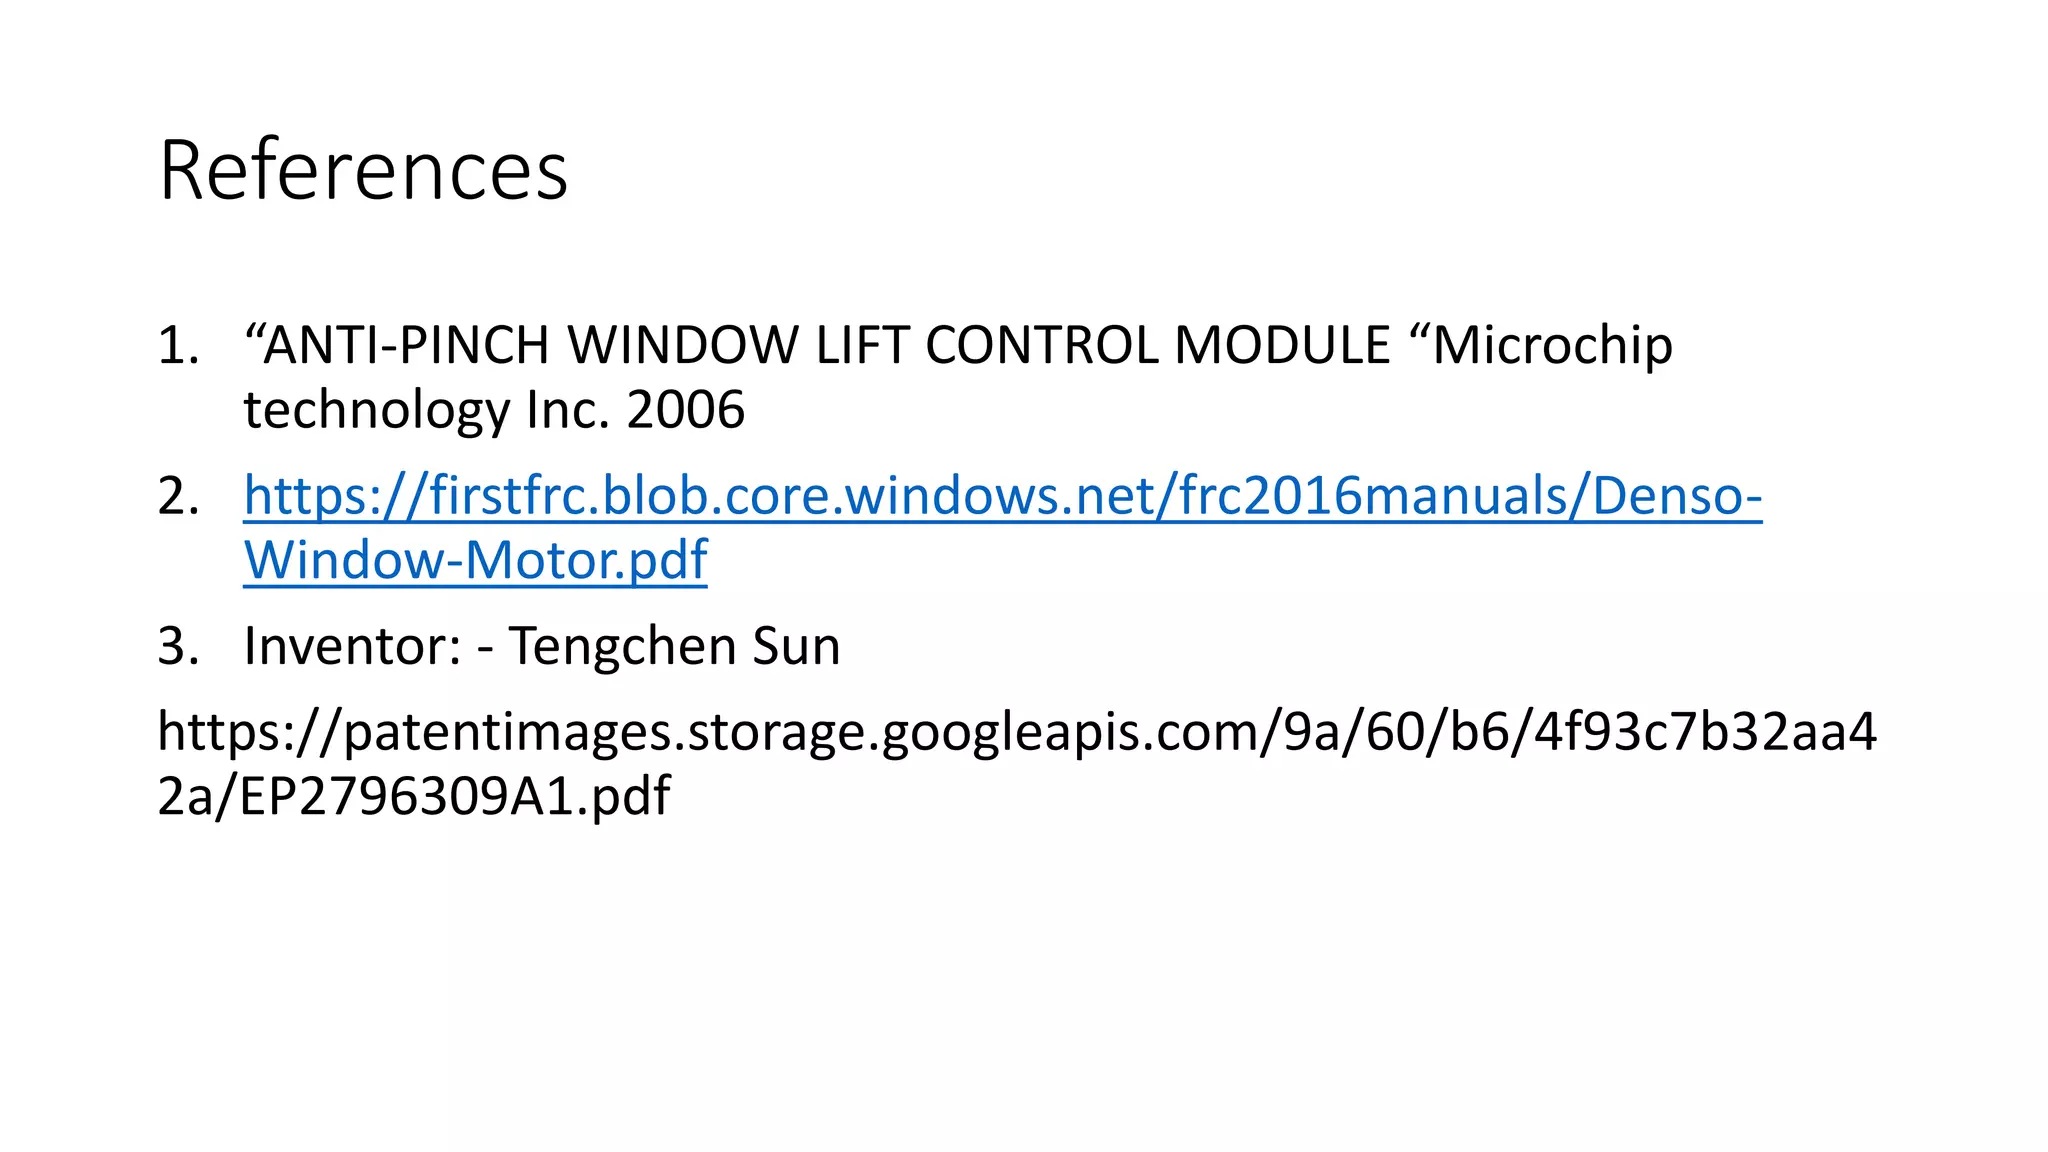Click list number 2 marker
Screen dimensions: 2048x1152
click(179, 496)
